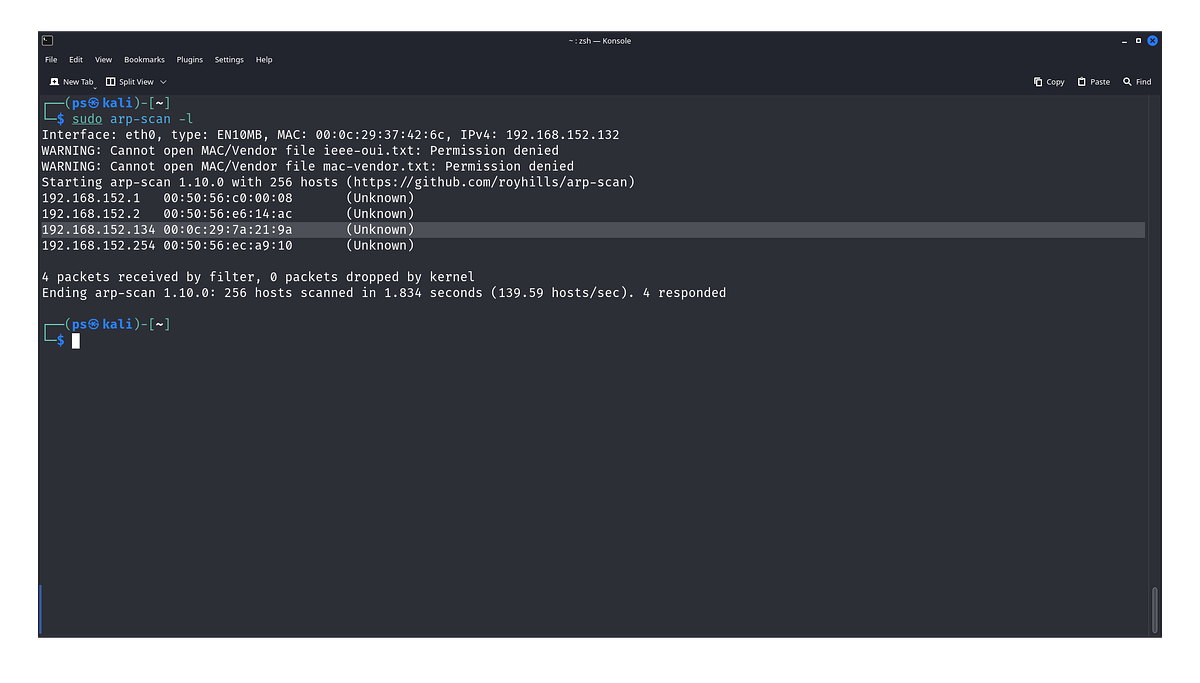
Task: Open the Plugins menu
Action: coord(190,59)
